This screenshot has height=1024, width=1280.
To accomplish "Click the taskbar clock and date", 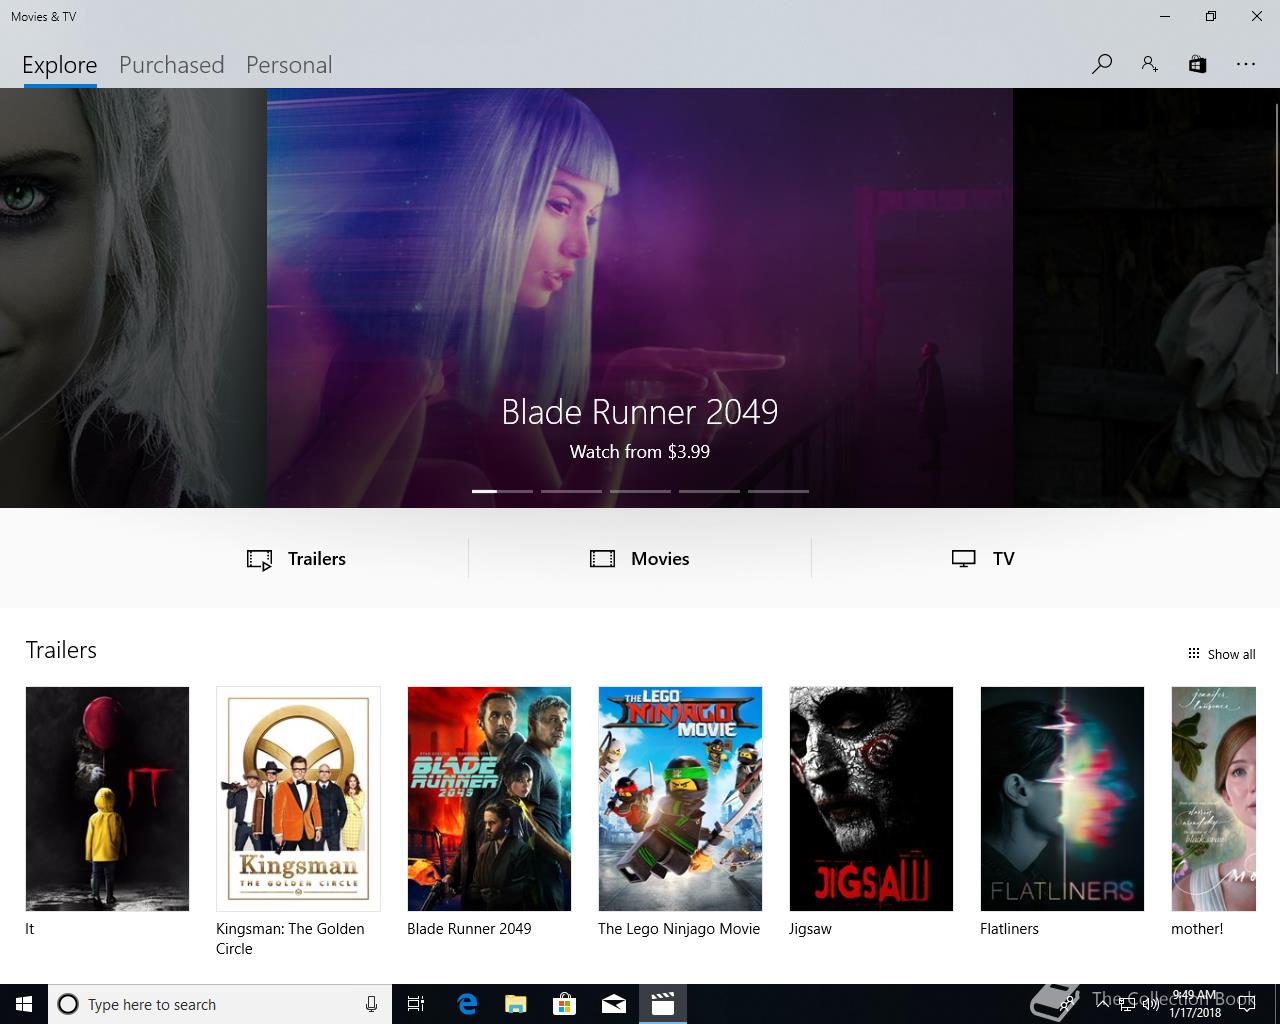I will pyautogui.click(x=1195, y=1004).
